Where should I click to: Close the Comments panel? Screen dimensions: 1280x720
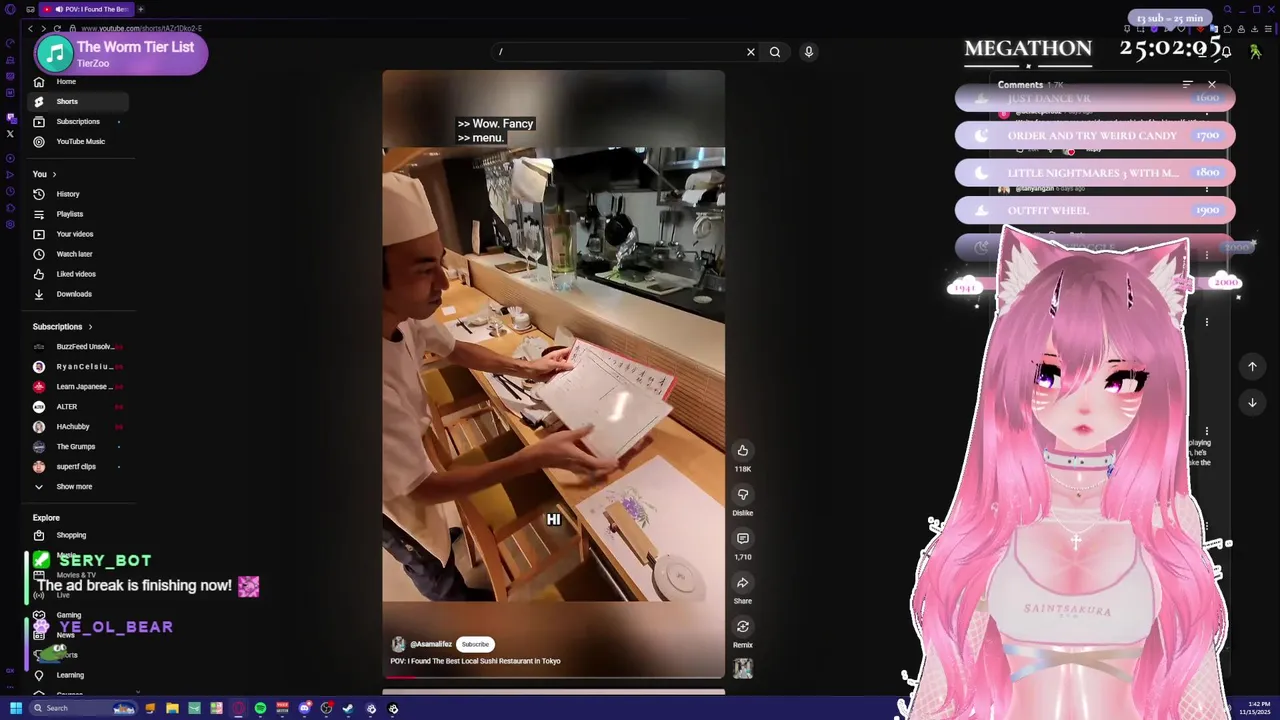point(1212,85)
